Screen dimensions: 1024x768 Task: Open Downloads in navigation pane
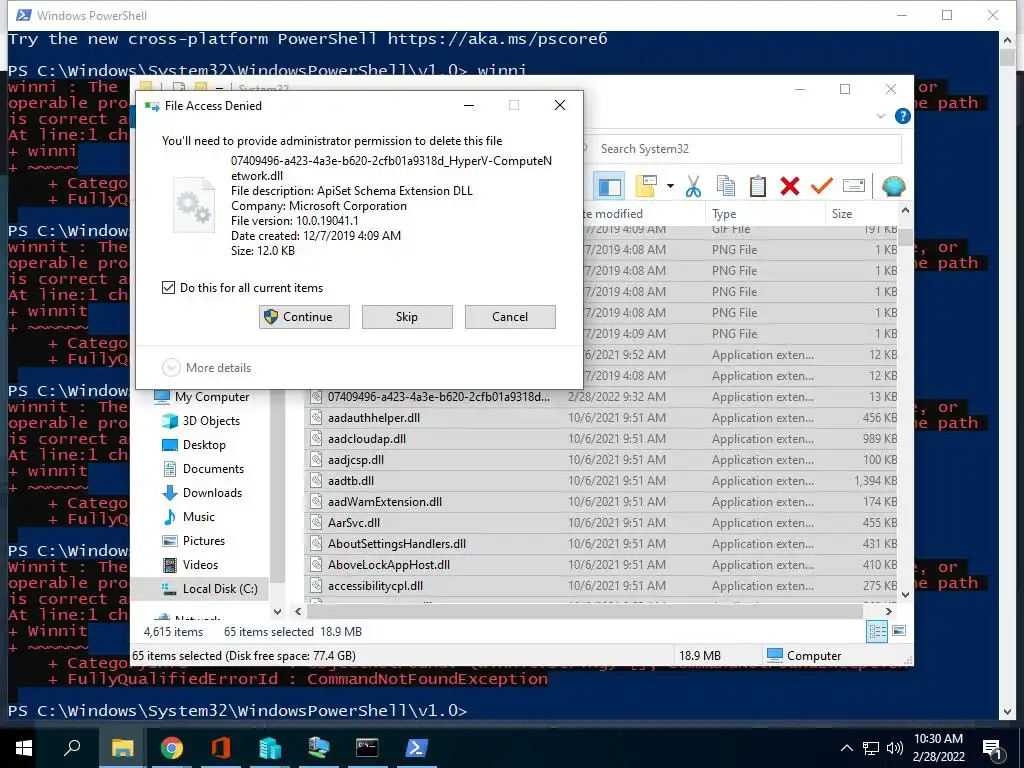click(x=202, y=493)
